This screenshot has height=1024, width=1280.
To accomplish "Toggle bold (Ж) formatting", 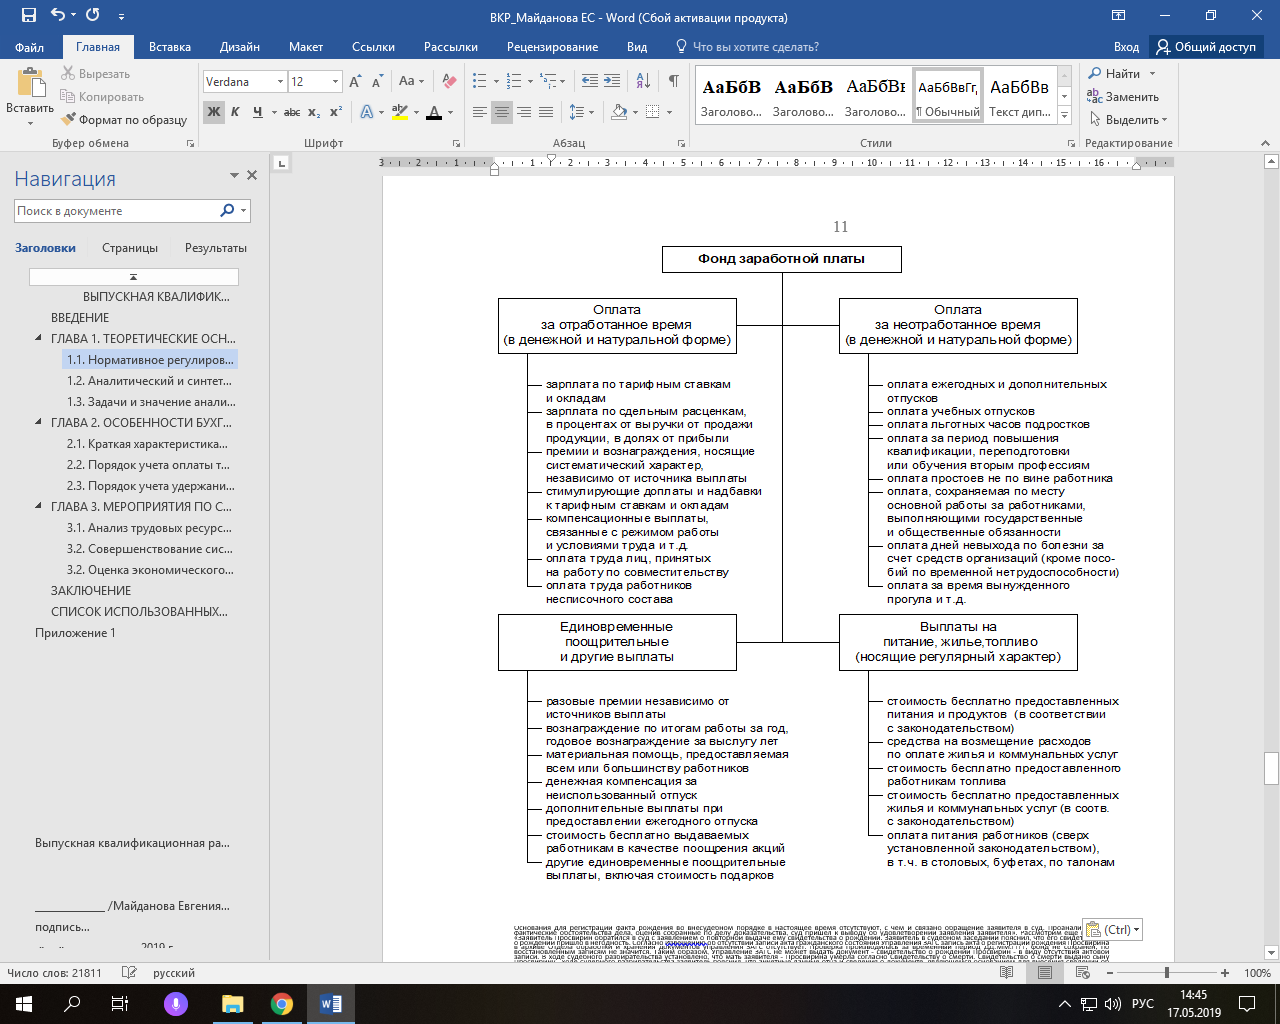I will (214, 112).
